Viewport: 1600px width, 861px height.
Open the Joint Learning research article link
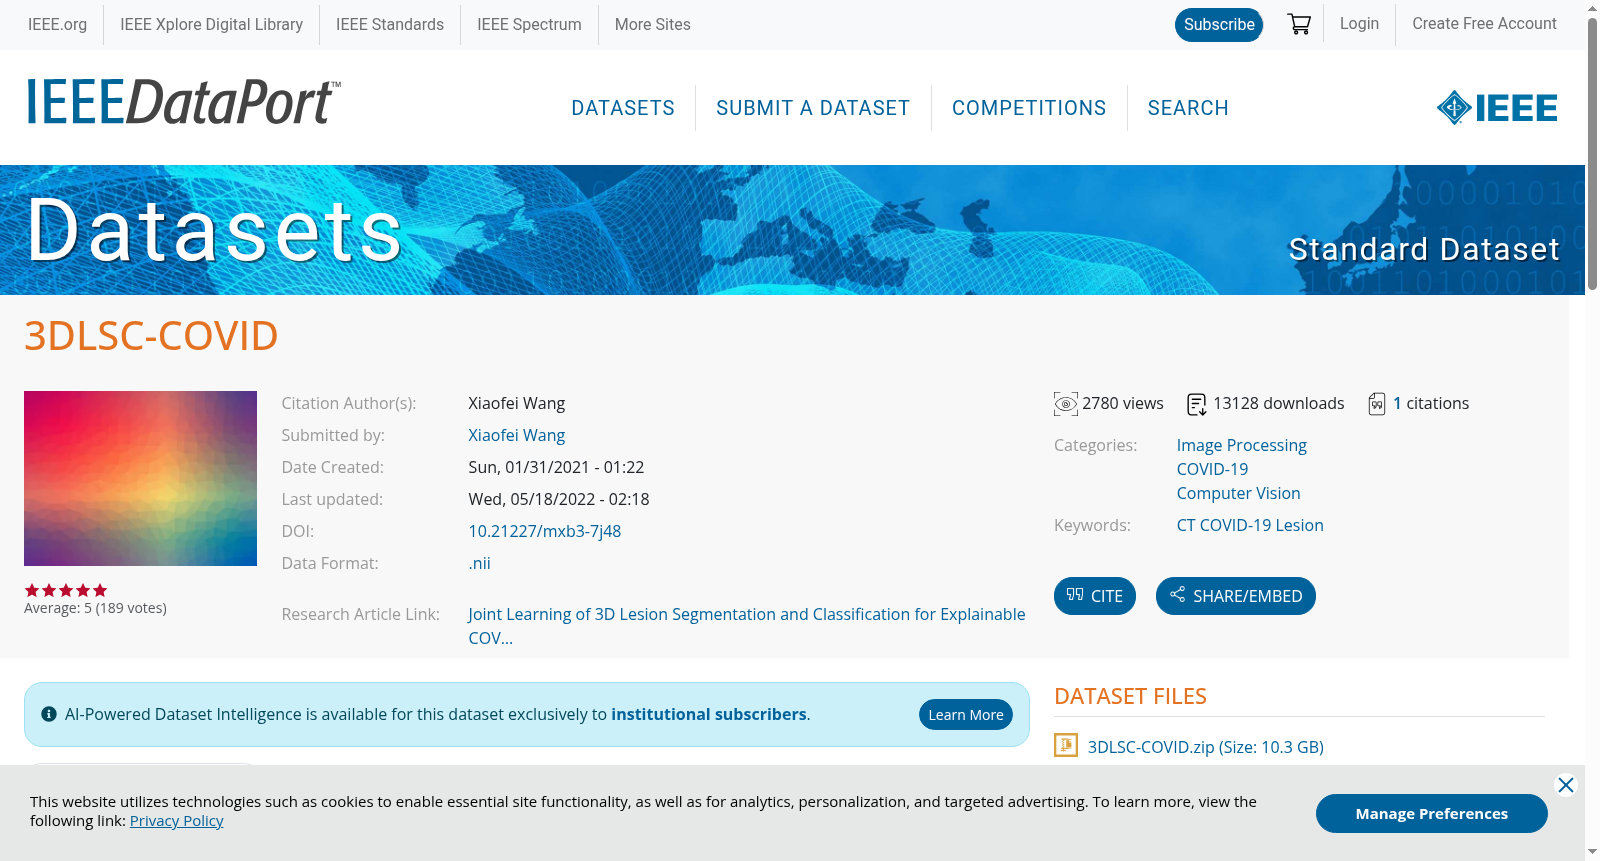coord(746,626)
